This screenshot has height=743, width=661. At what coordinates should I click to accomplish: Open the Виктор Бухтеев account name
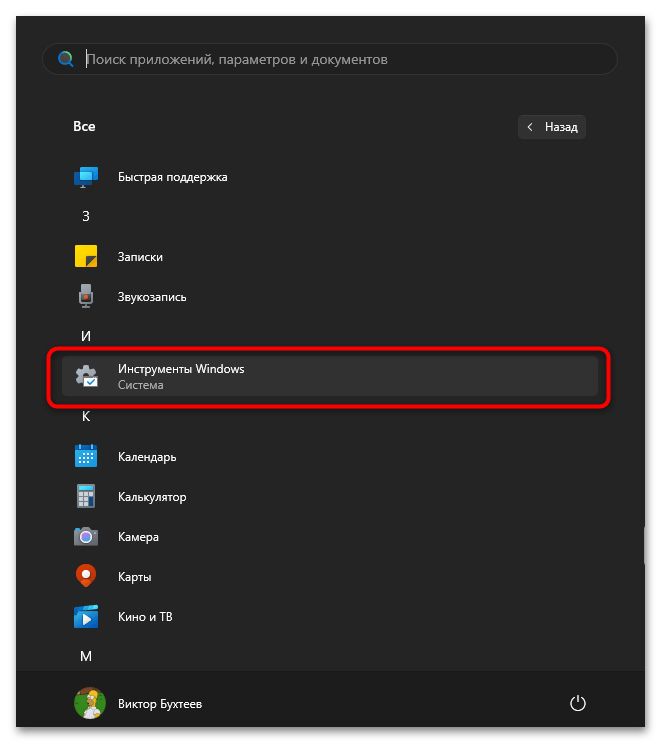tap(160, 704)
